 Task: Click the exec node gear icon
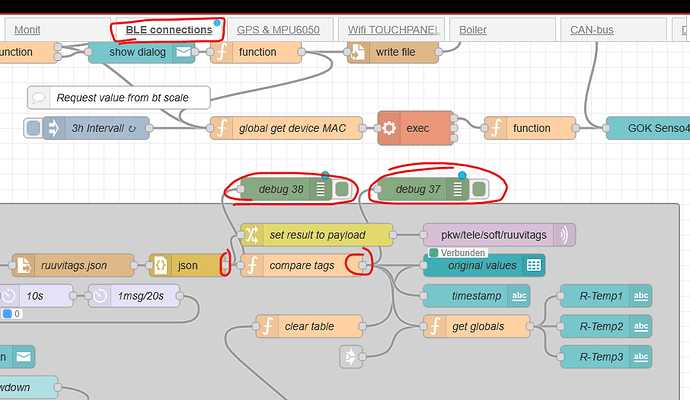coord(391,128)
